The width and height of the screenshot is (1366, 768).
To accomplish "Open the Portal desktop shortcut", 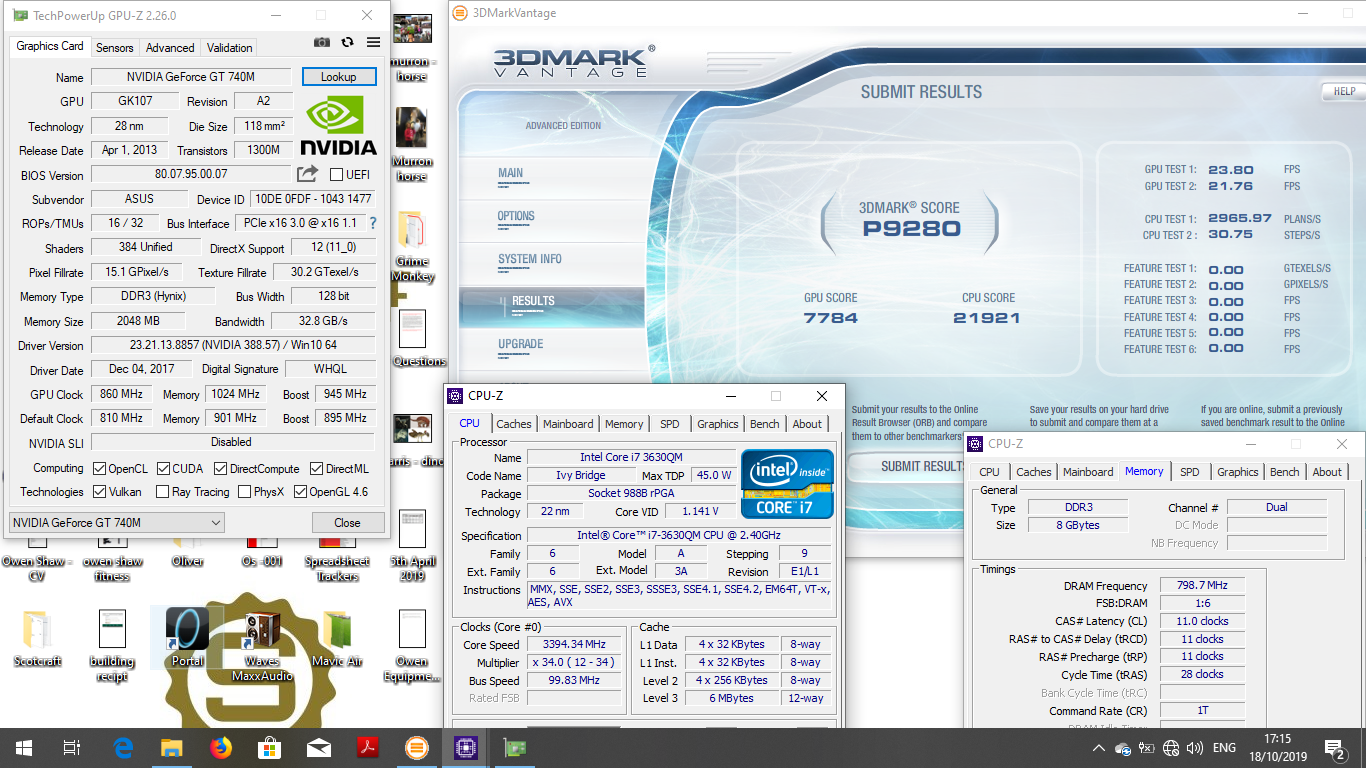I will [x=187, y=636].
